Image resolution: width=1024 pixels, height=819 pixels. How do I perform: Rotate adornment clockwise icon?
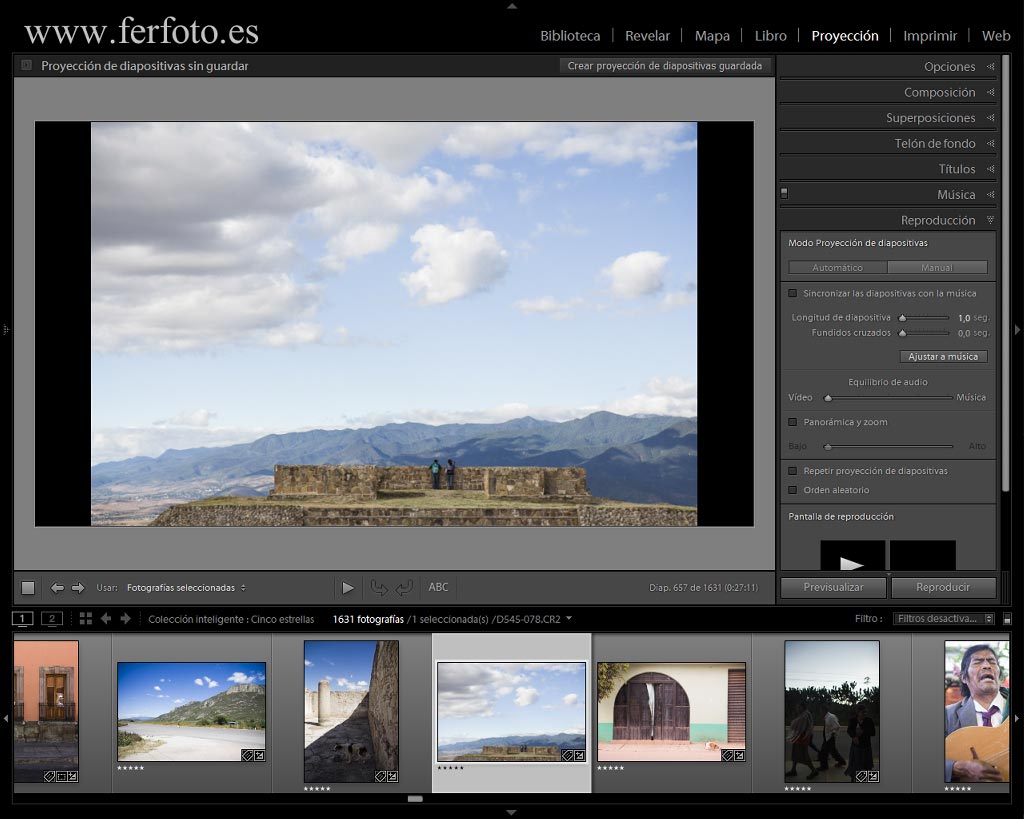(404, 588)
